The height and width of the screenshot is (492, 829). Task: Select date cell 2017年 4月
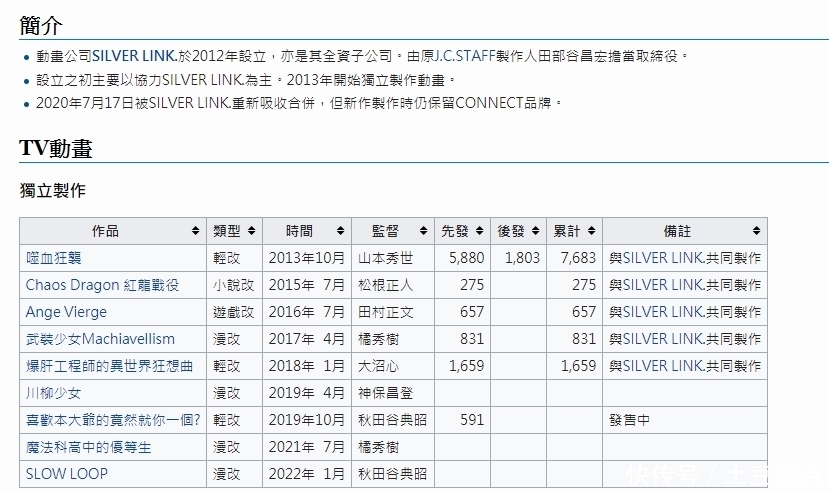(307, 339)
